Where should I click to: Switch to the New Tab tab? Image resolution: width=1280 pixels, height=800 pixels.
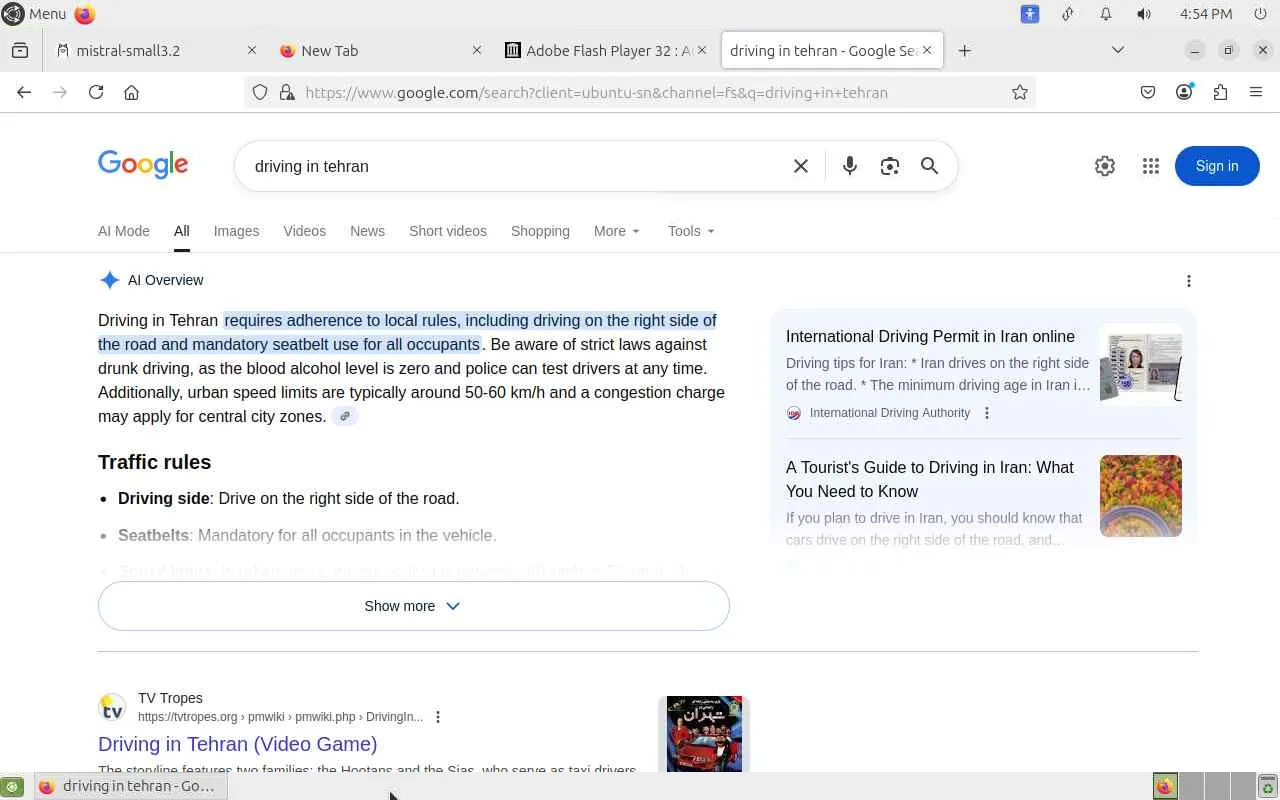point(381,50)
